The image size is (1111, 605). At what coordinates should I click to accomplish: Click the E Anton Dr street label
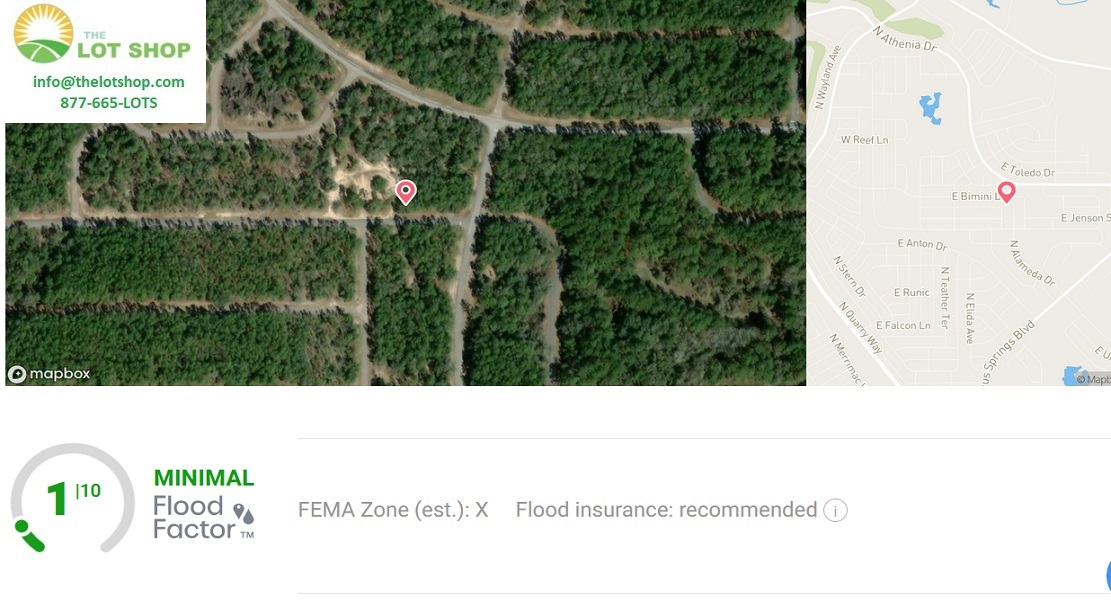click(x=922, y=244)
